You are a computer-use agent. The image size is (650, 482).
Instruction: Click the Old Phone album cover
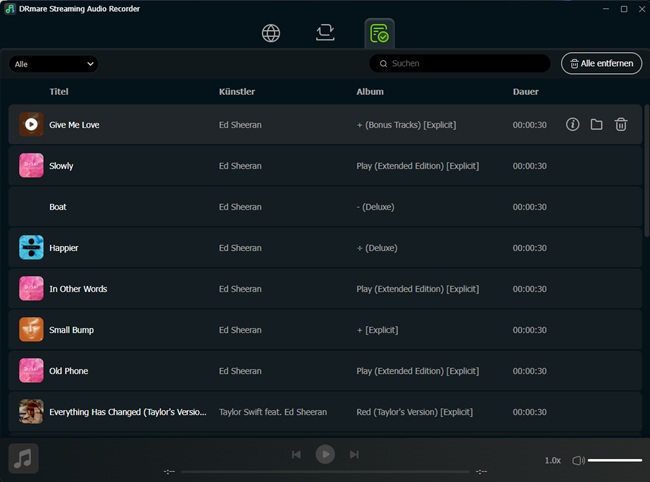31,371
